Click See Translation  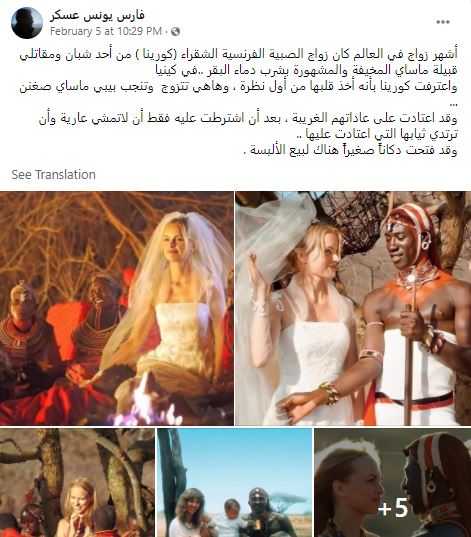coord(53,175)
